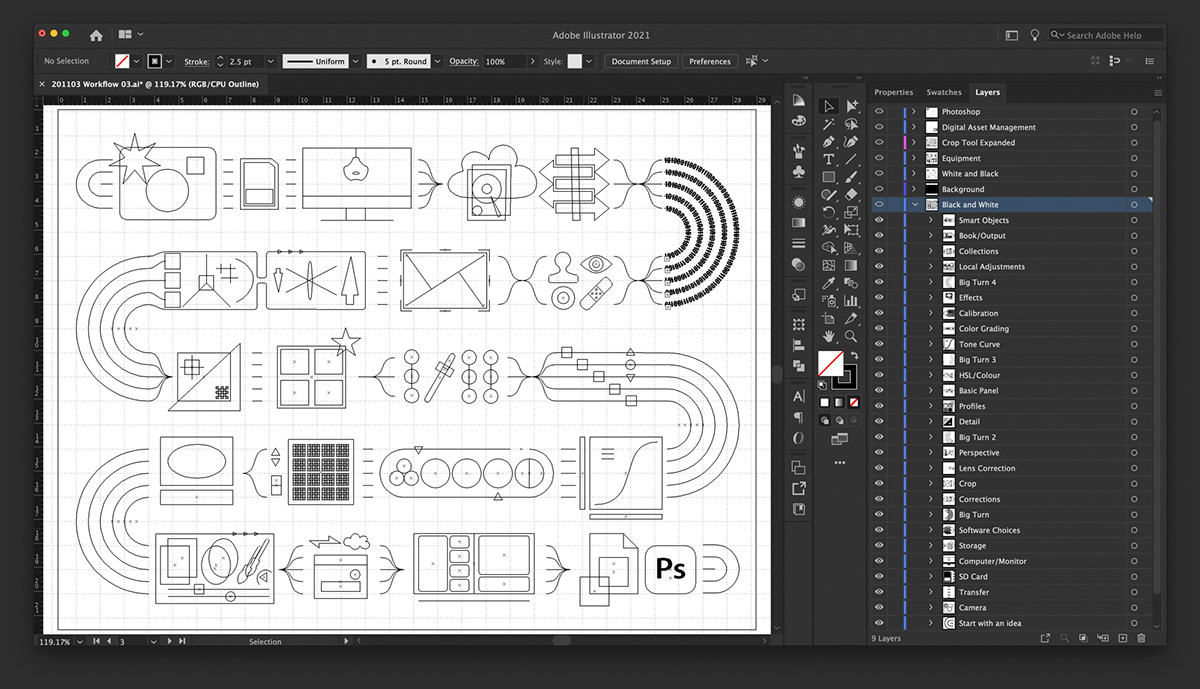Image resolution: width=1200 pixels, height=689 pixels.
Task: Click the Document Setup button
Action: tap(641, 61)
